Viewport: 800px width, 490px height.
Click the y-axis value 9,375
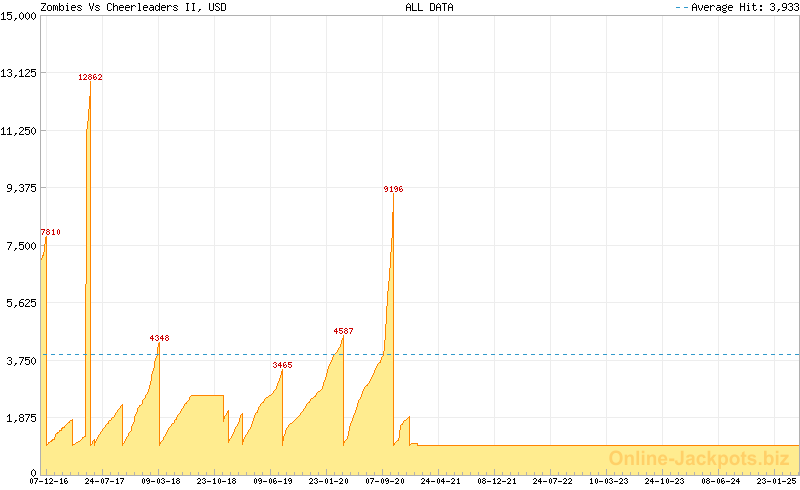[x=21, y=188]
